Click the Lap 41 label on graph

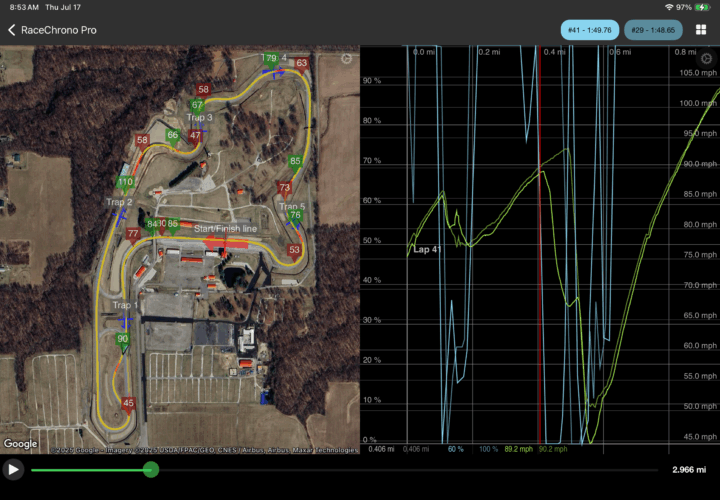[x=426, y=248]
